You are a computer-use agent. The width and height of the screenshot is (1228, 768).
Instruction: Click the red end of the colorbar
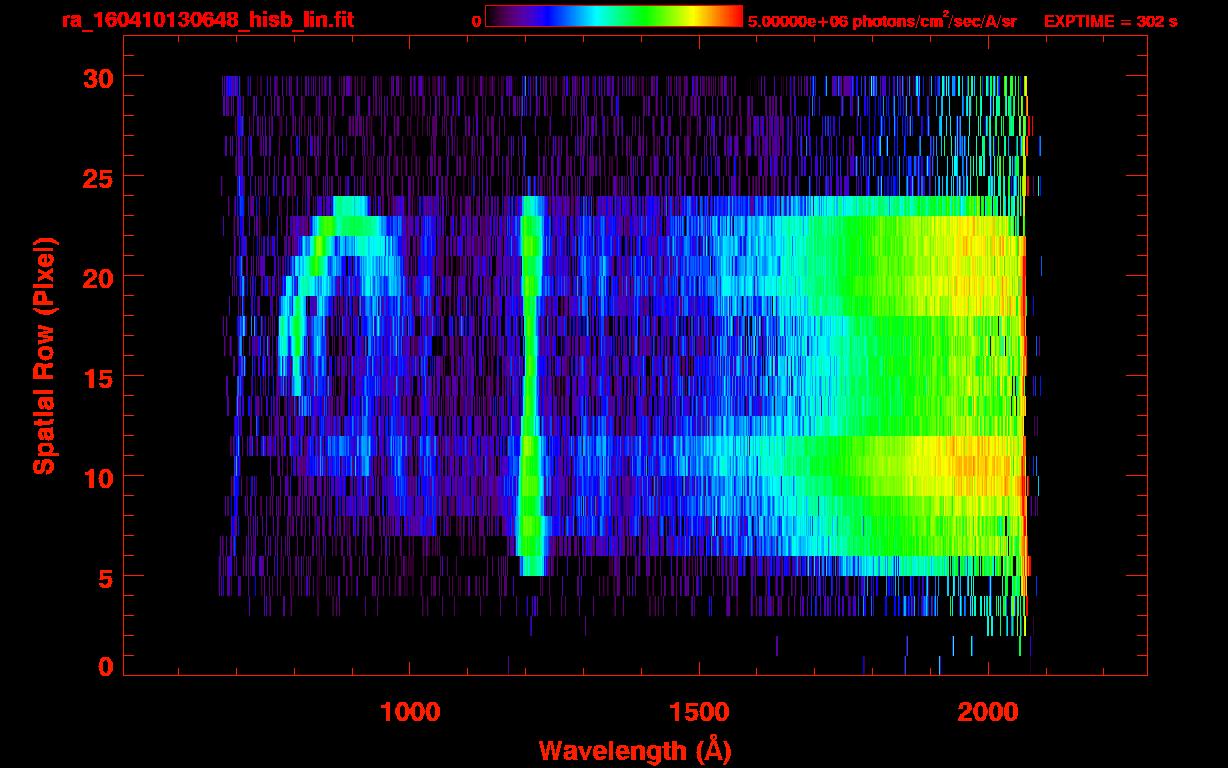735,17
